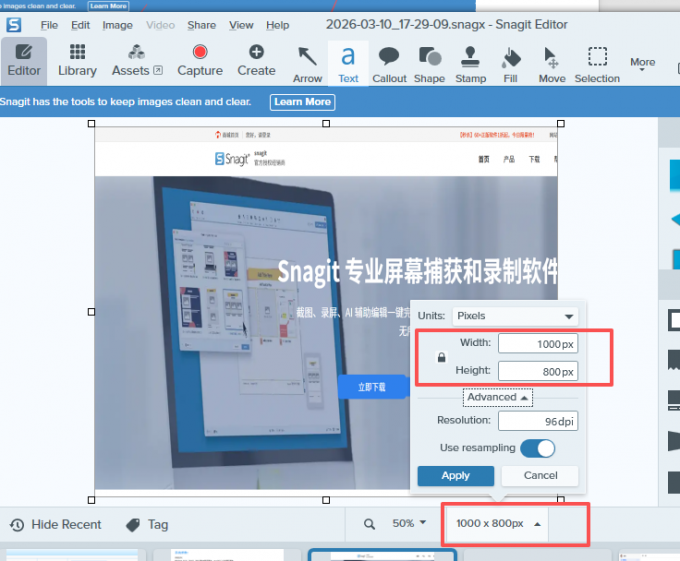Open the More tools dropdown
Screen dimensions: 680x561
(643, 62)
